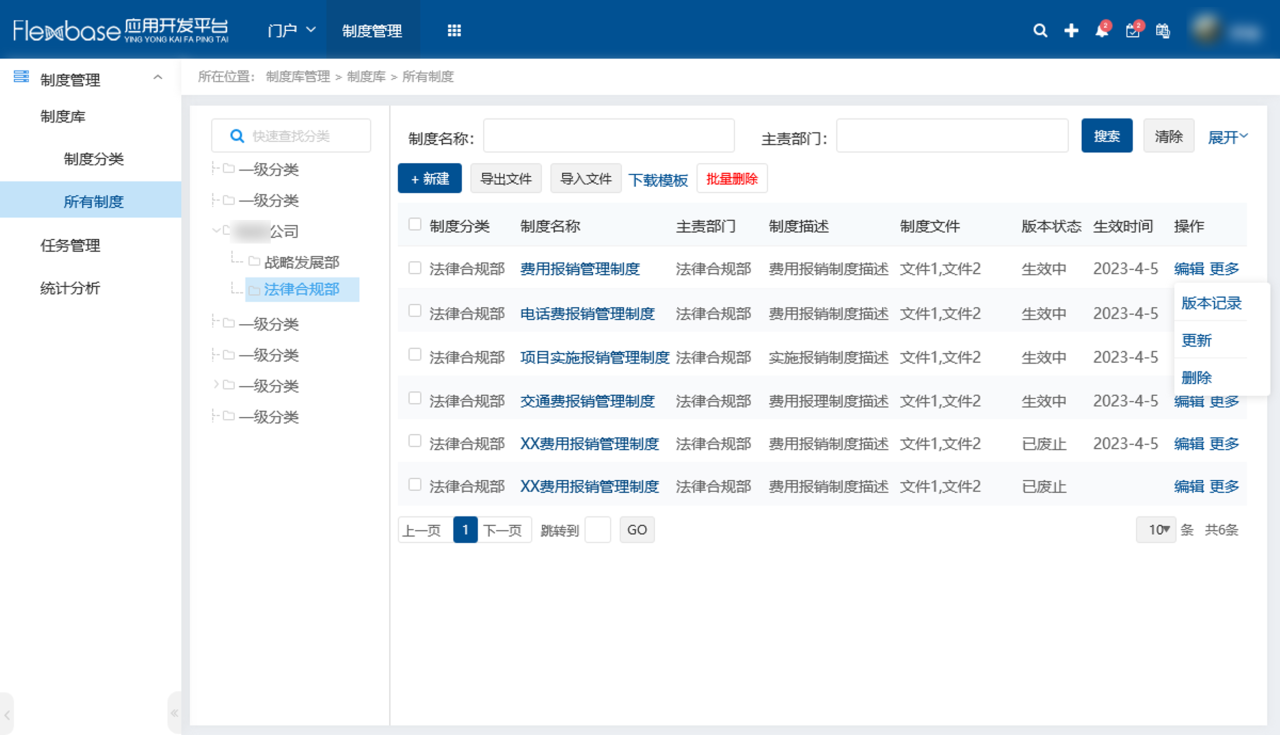Open the page size dropdown showing 10
1280x735 pixels.
click(x=1156, y=529)
